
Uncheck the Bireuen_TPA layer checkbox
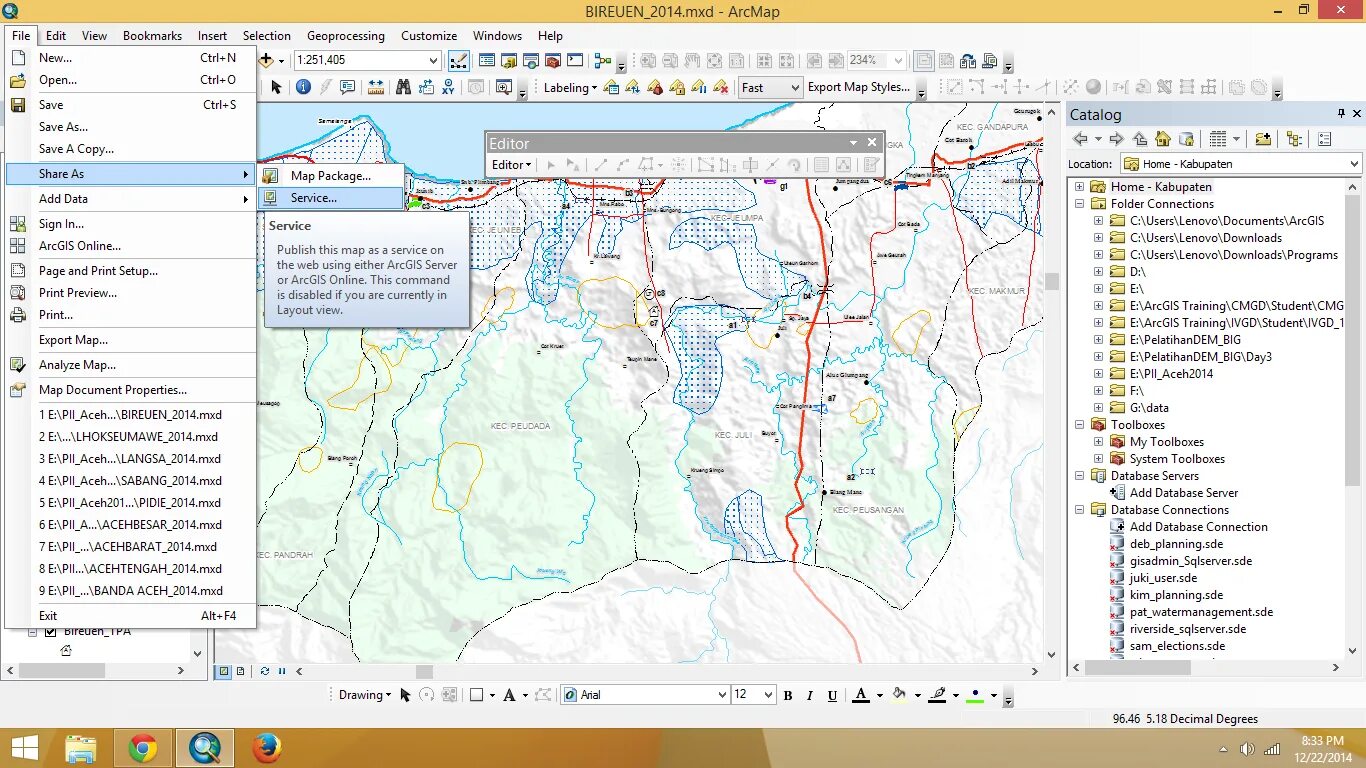(x=51, y=631)
